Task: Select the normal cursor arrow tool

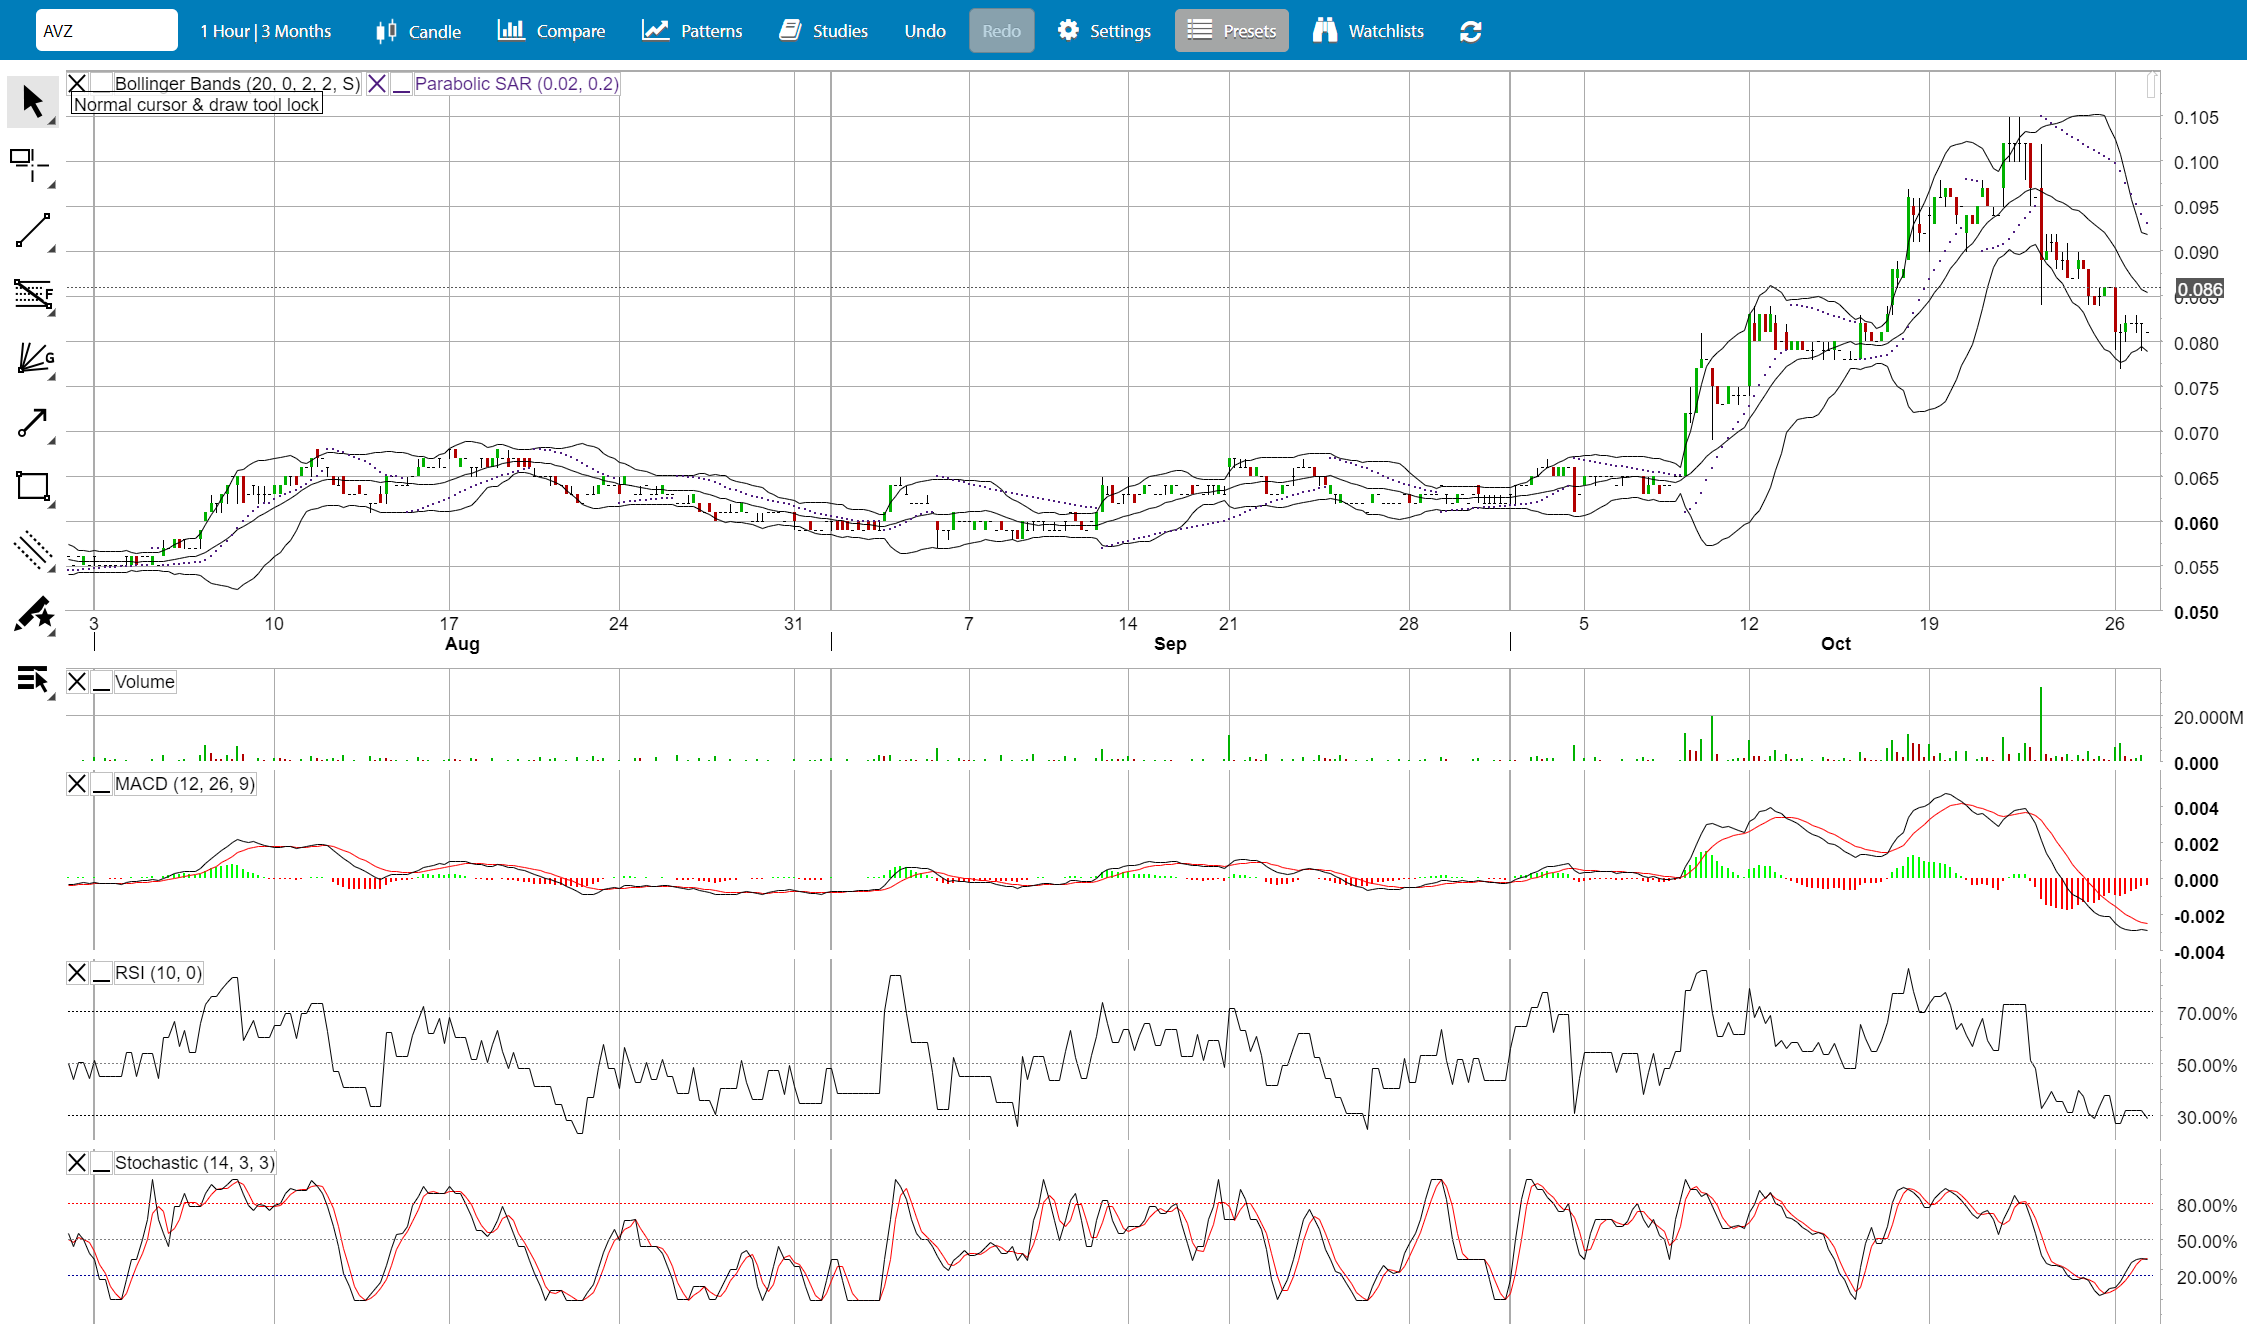Action: pyautogui.click(x=33, y=102)
